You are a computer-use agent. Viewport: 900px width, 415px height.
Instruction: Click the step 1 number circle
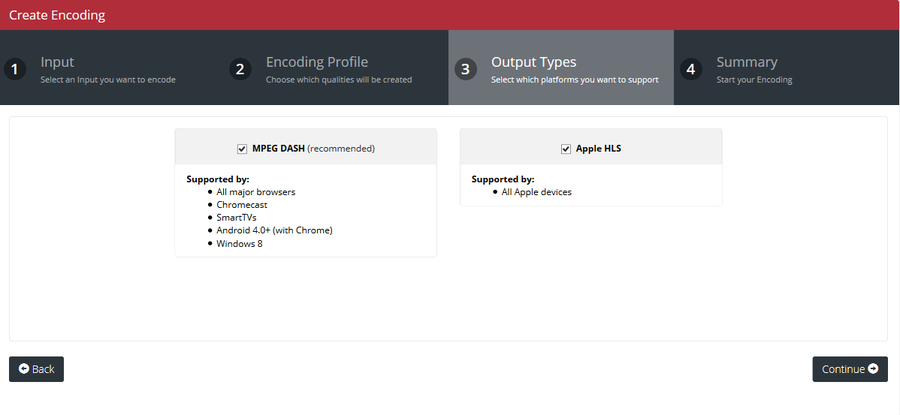(15, 69)
